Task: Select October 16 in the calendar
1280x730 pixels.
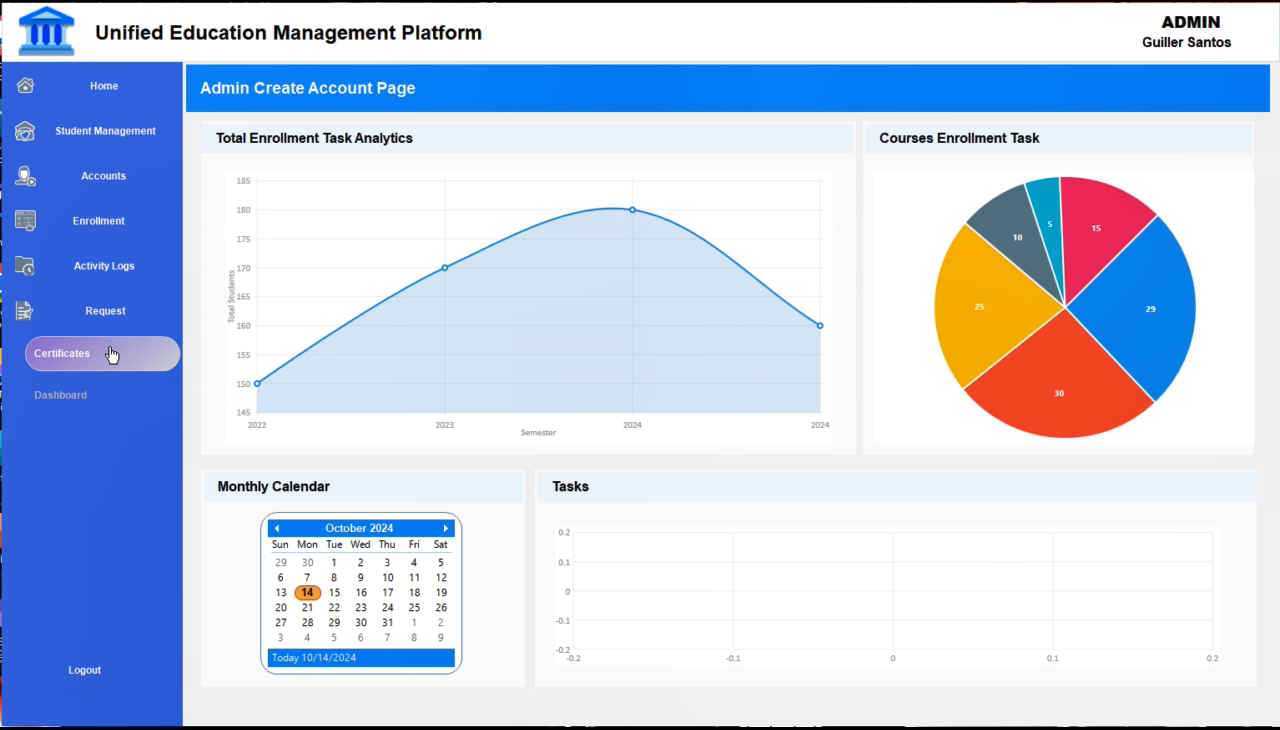Action: click(x=361, y=592)
